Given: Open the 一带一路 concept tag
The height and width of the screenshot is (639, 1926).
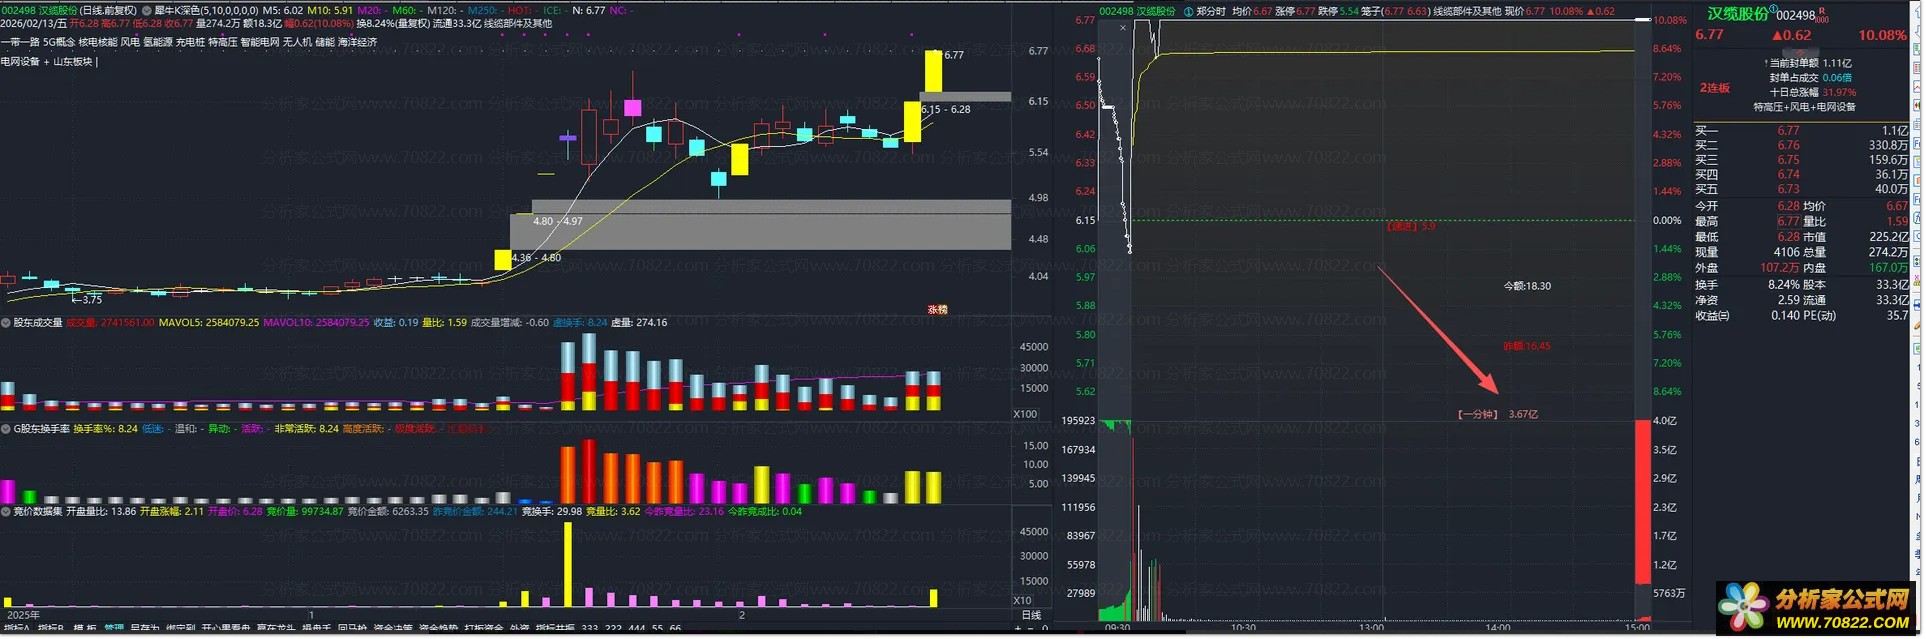Looking at the screenshot, I should coord(18,43).
